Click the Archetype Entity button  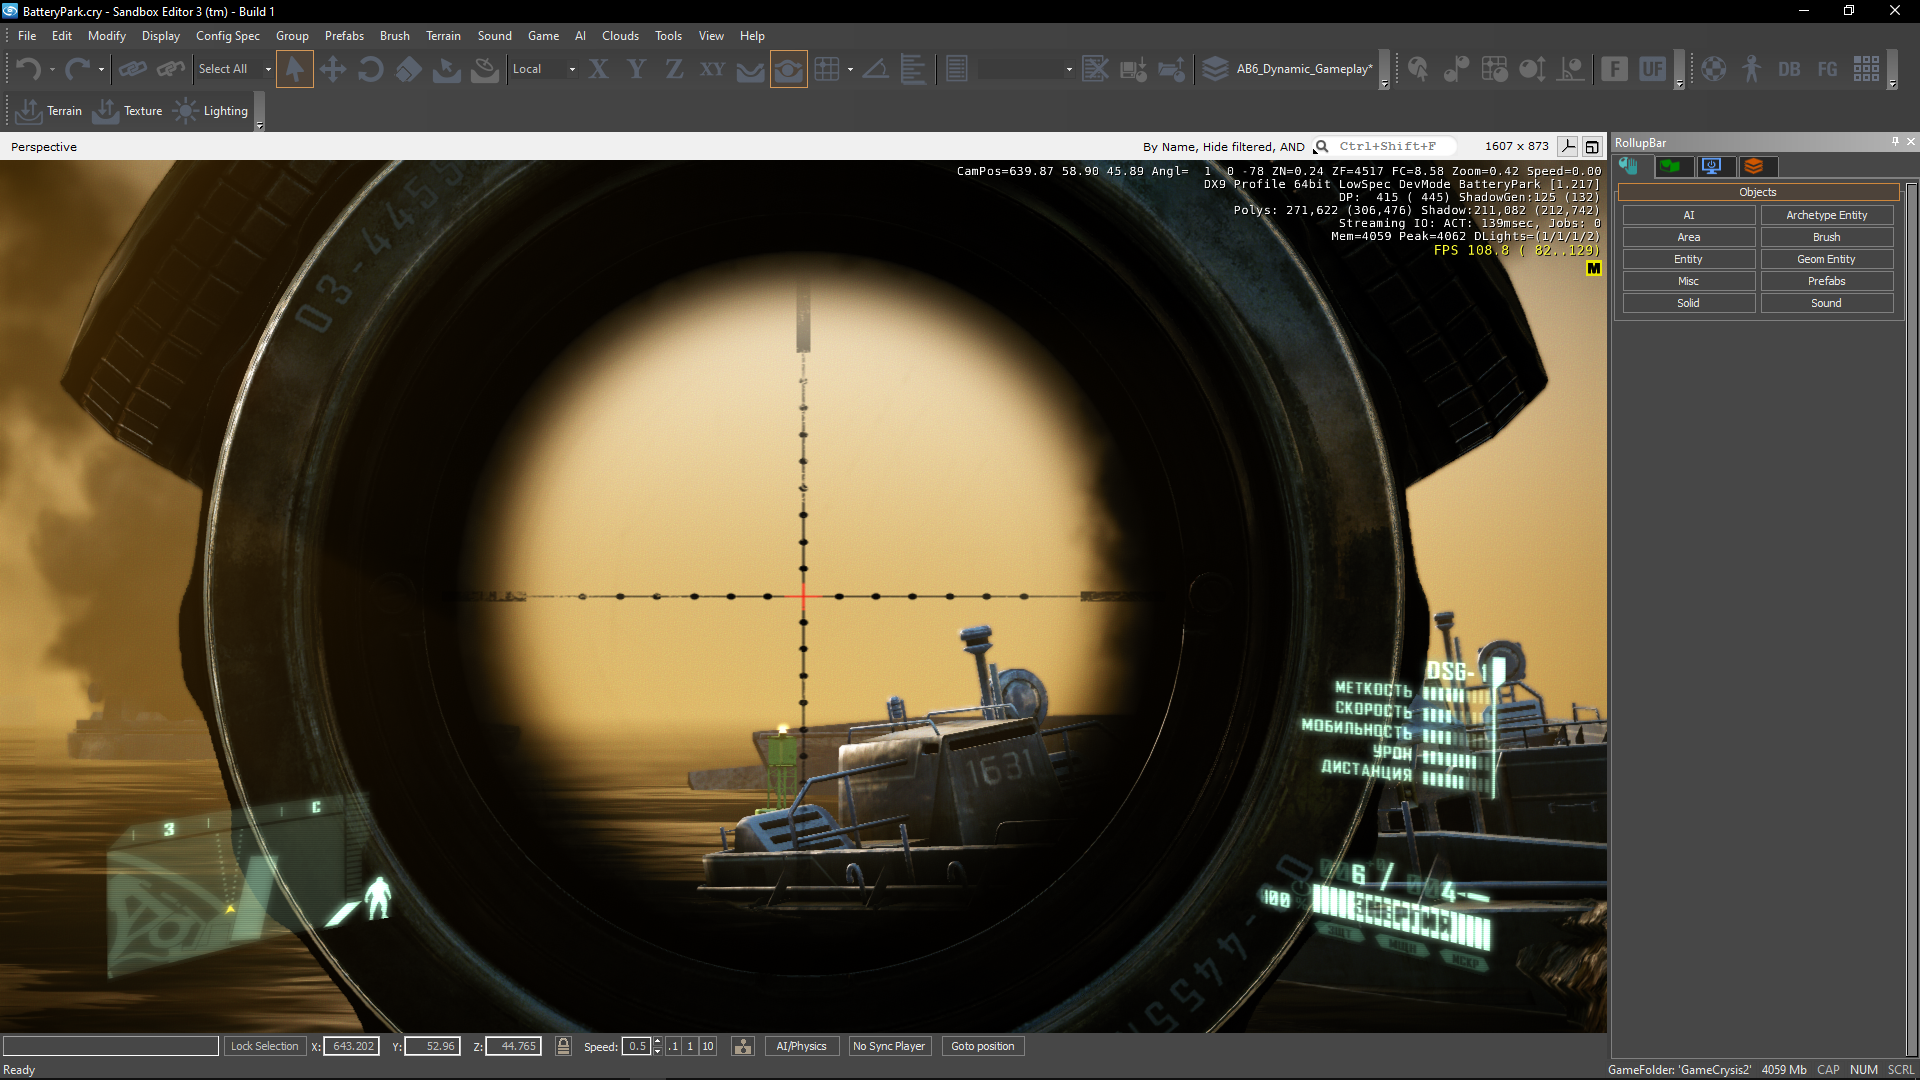tap(1826, 215)
